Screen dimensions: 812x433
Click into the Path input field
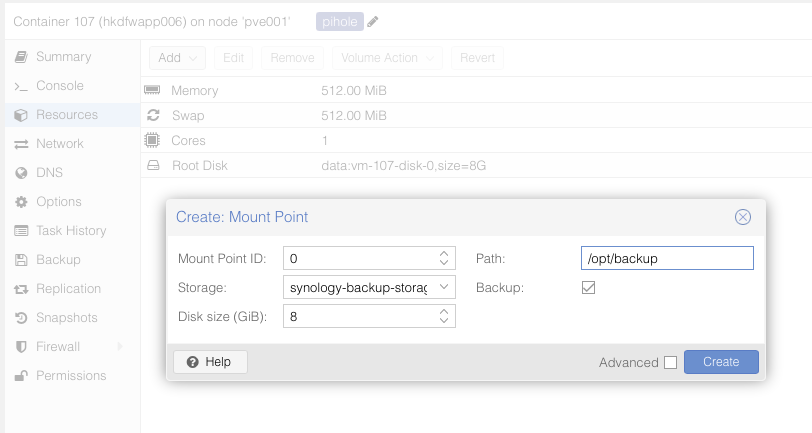coord(667,258)
